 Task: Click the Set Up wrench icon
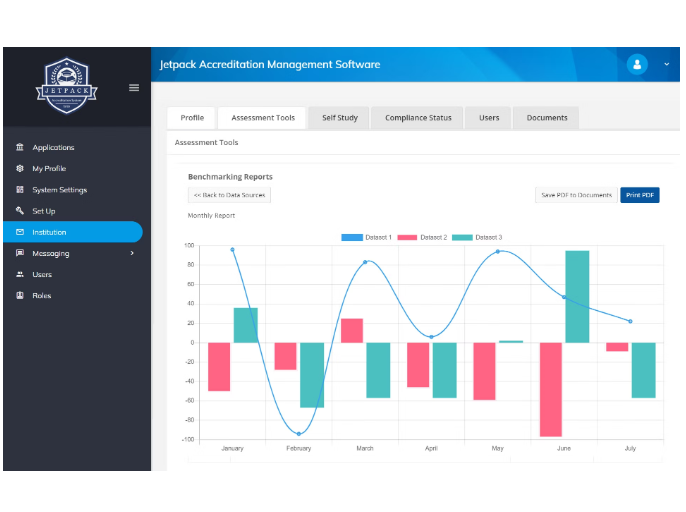20,210
